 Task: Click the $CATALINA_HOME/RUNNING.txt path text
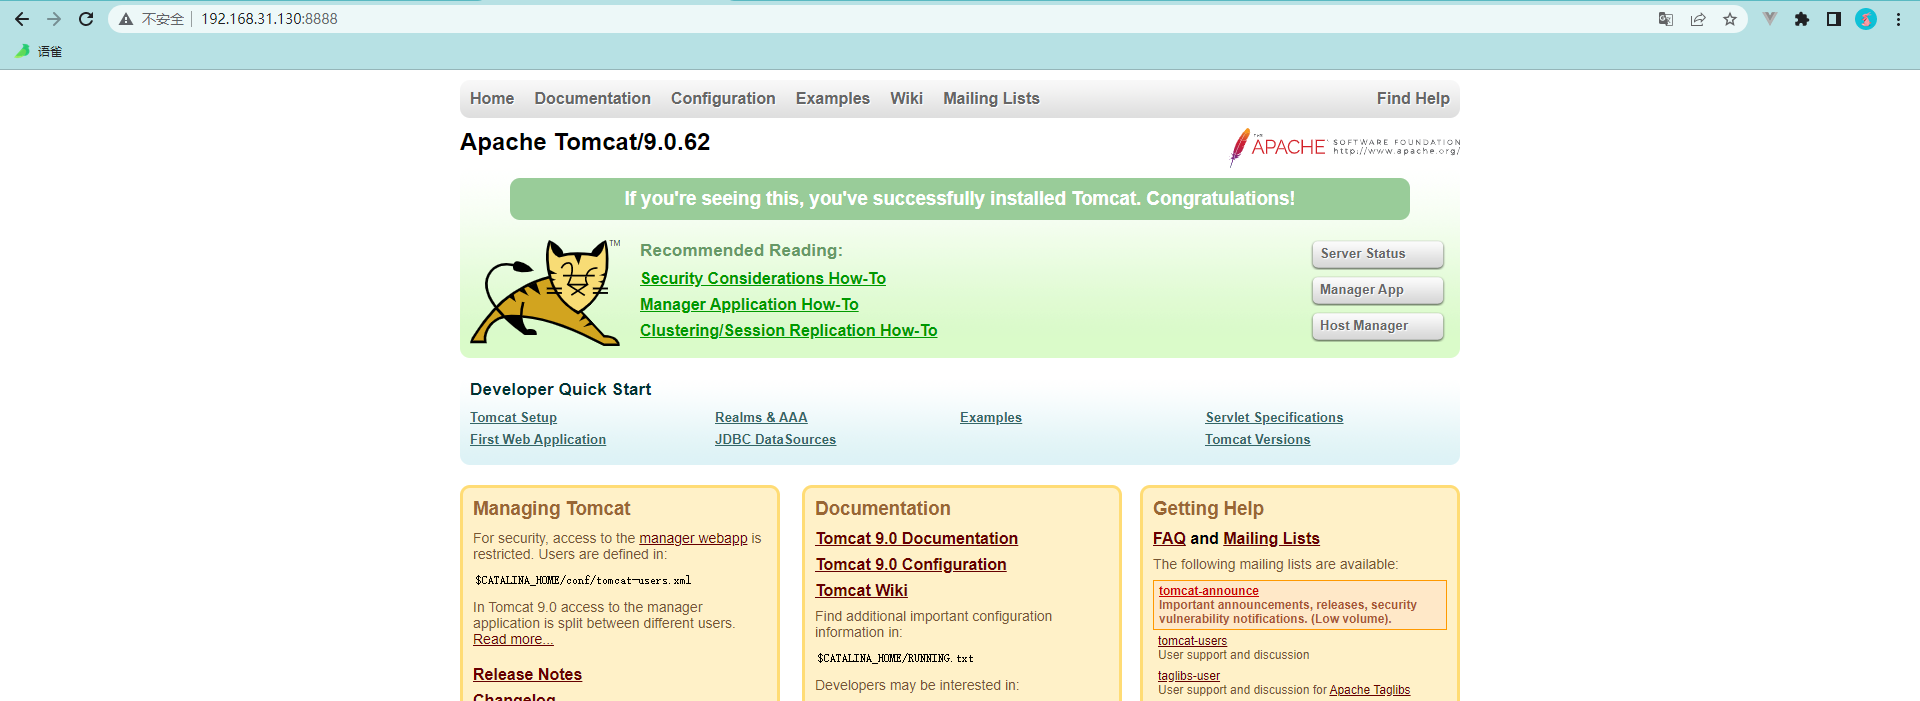pyautogui.click(x=895, y=658)
